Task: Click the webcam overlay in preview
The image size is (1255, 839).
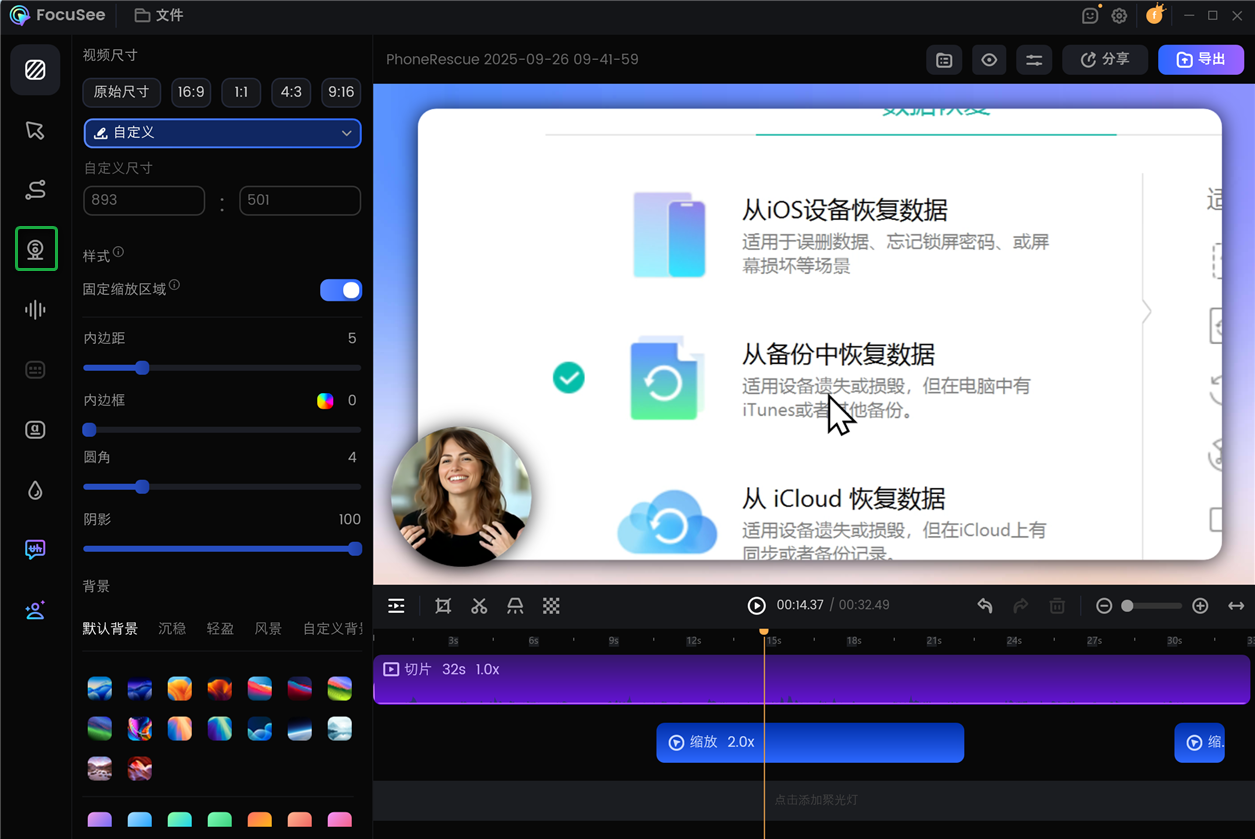Action: click(461, 497)
